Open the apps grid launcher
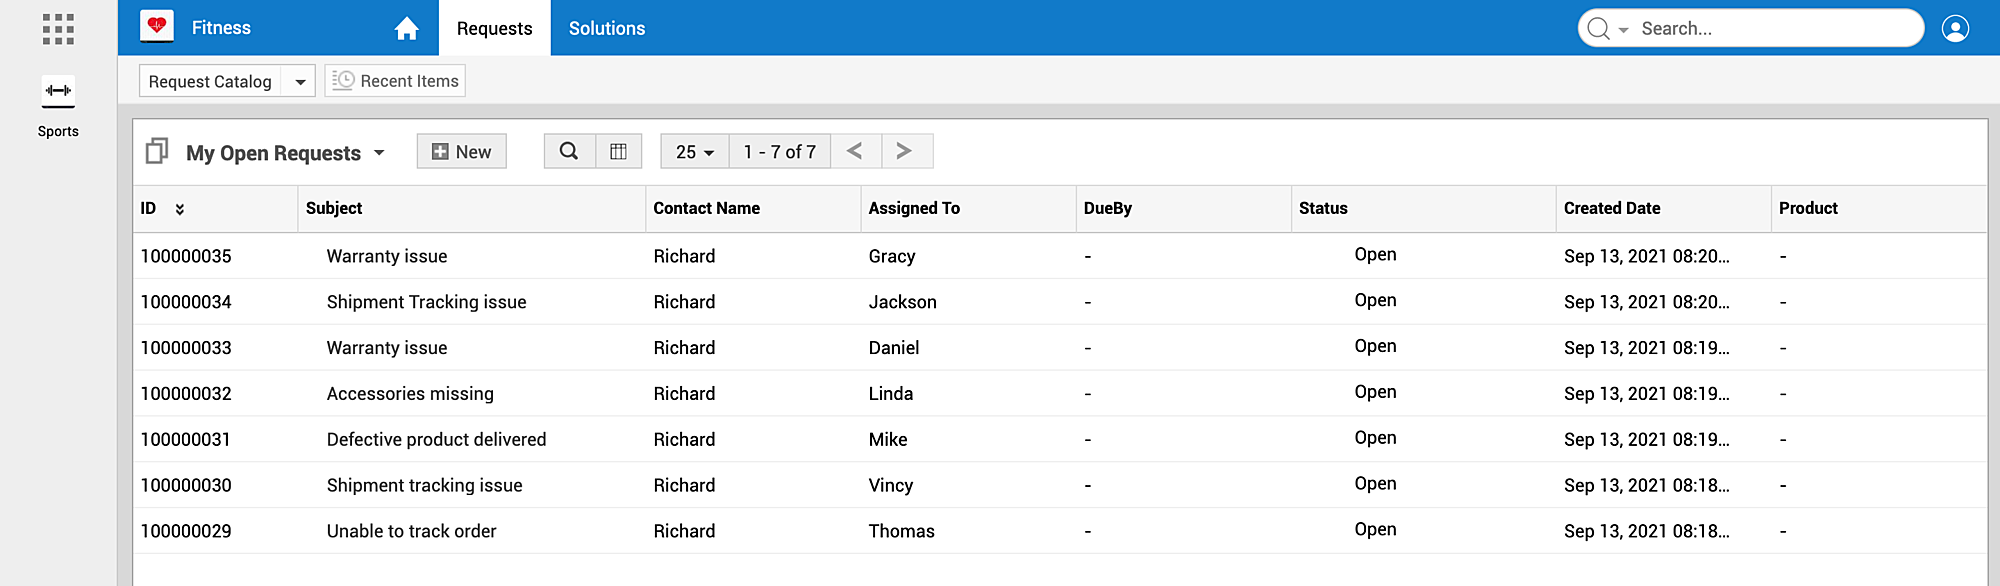Viewport: 2000px width, 586px height. (x=58, y=29)
